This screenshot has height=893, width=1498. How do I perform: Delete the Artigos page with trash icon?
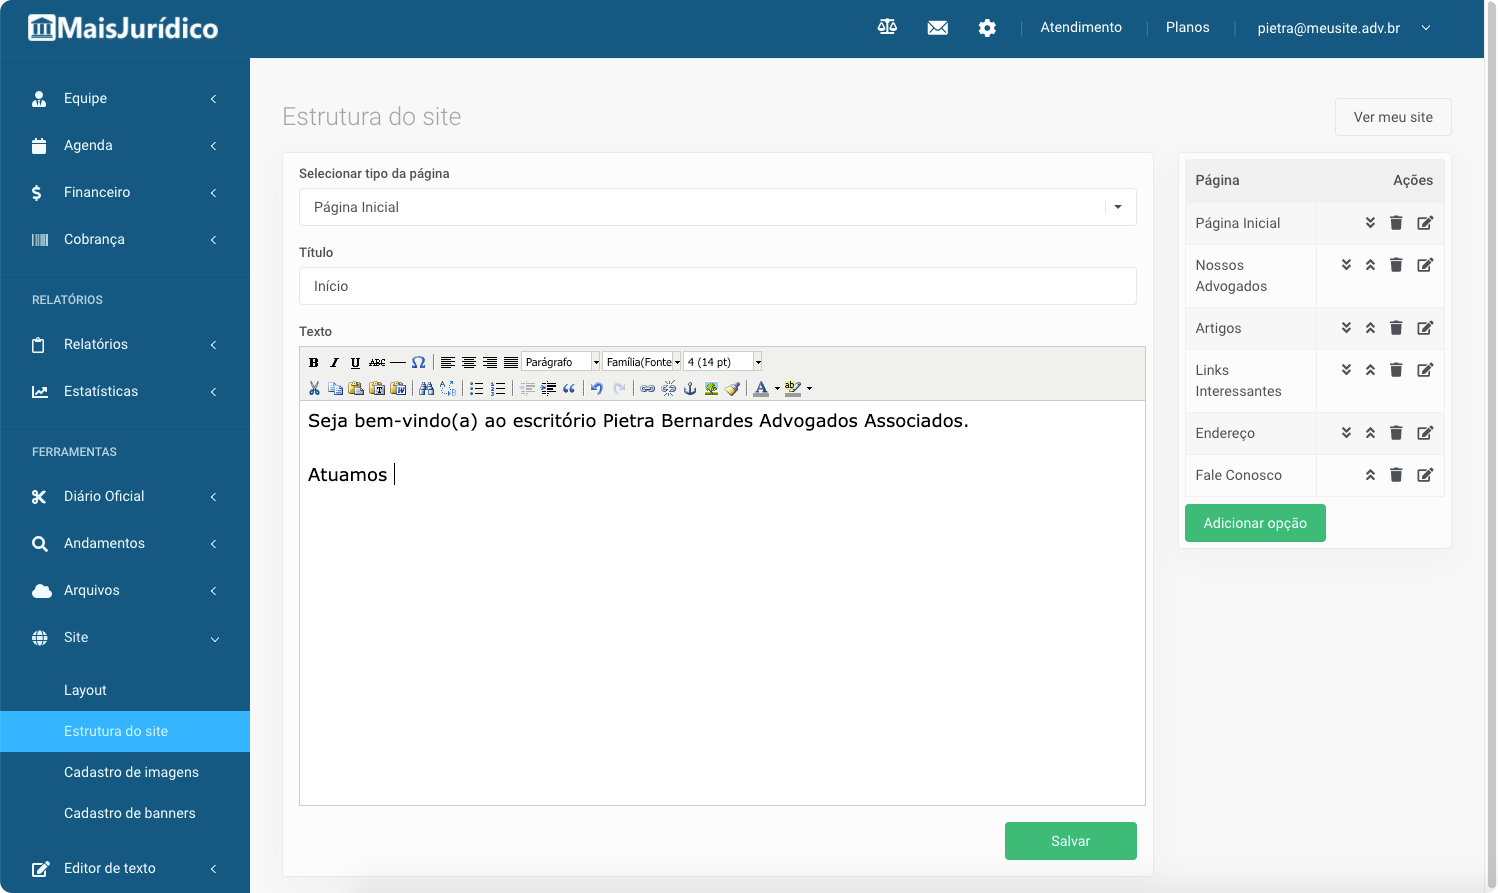pyautogui.click(x=1396, y=328)
